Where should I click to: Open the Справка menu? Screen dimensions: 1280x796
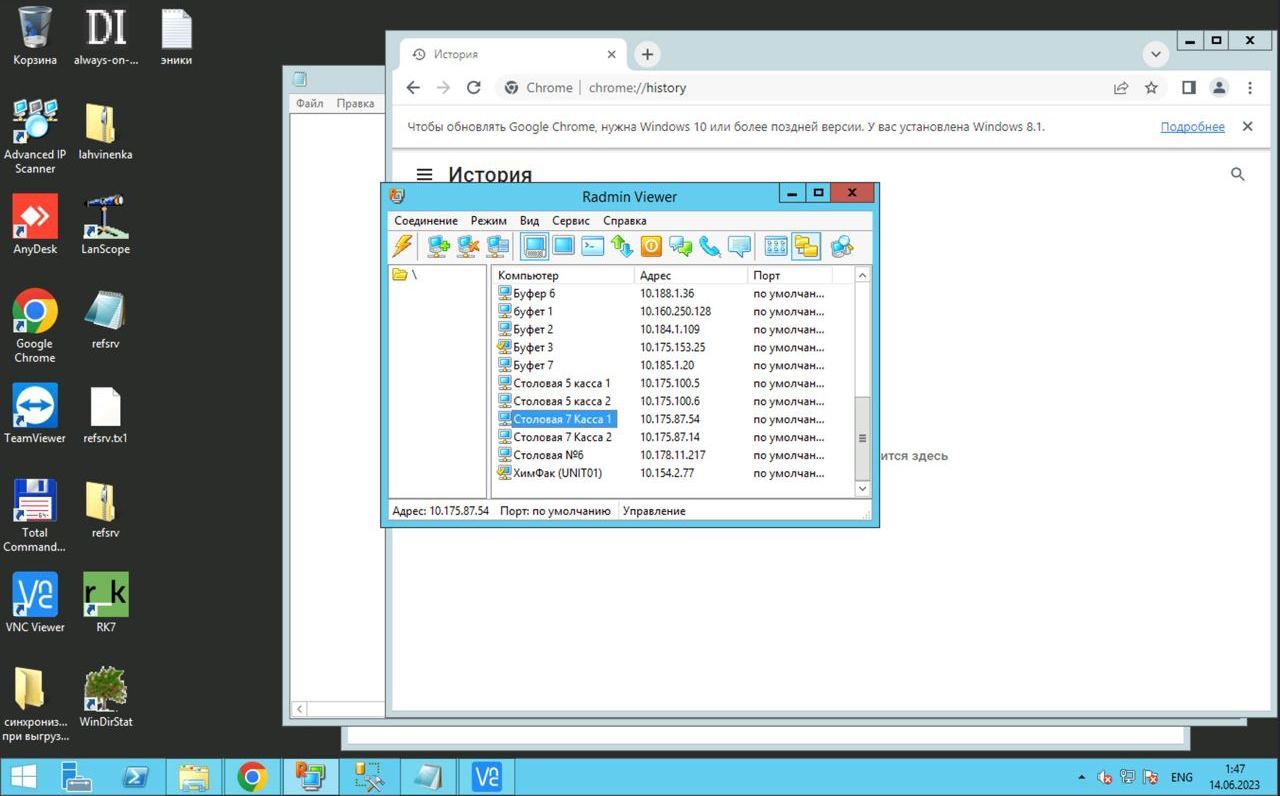click(x=625, y=220)
